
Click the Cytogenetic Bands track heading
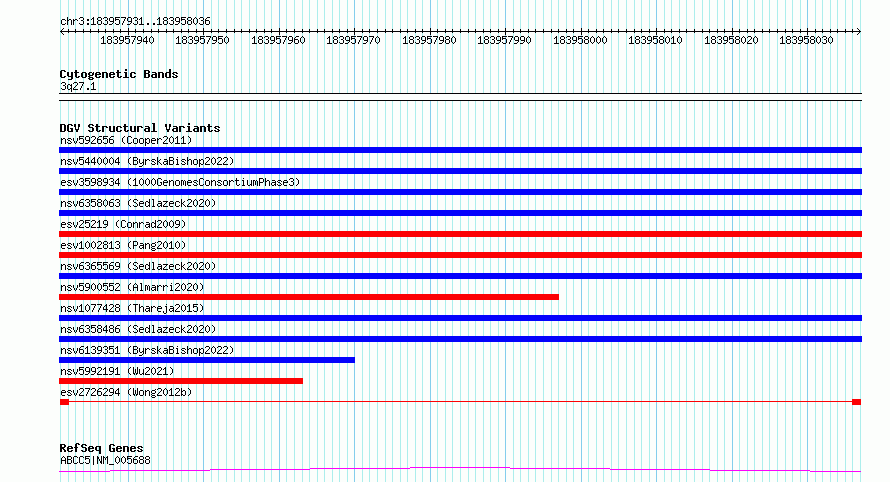(119, 74)
